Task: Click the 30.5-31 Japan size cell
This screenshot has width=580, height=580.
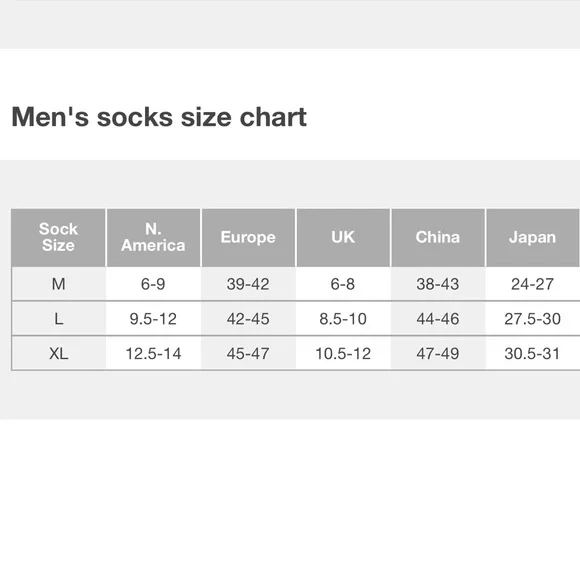Action: tap(533, 354)
